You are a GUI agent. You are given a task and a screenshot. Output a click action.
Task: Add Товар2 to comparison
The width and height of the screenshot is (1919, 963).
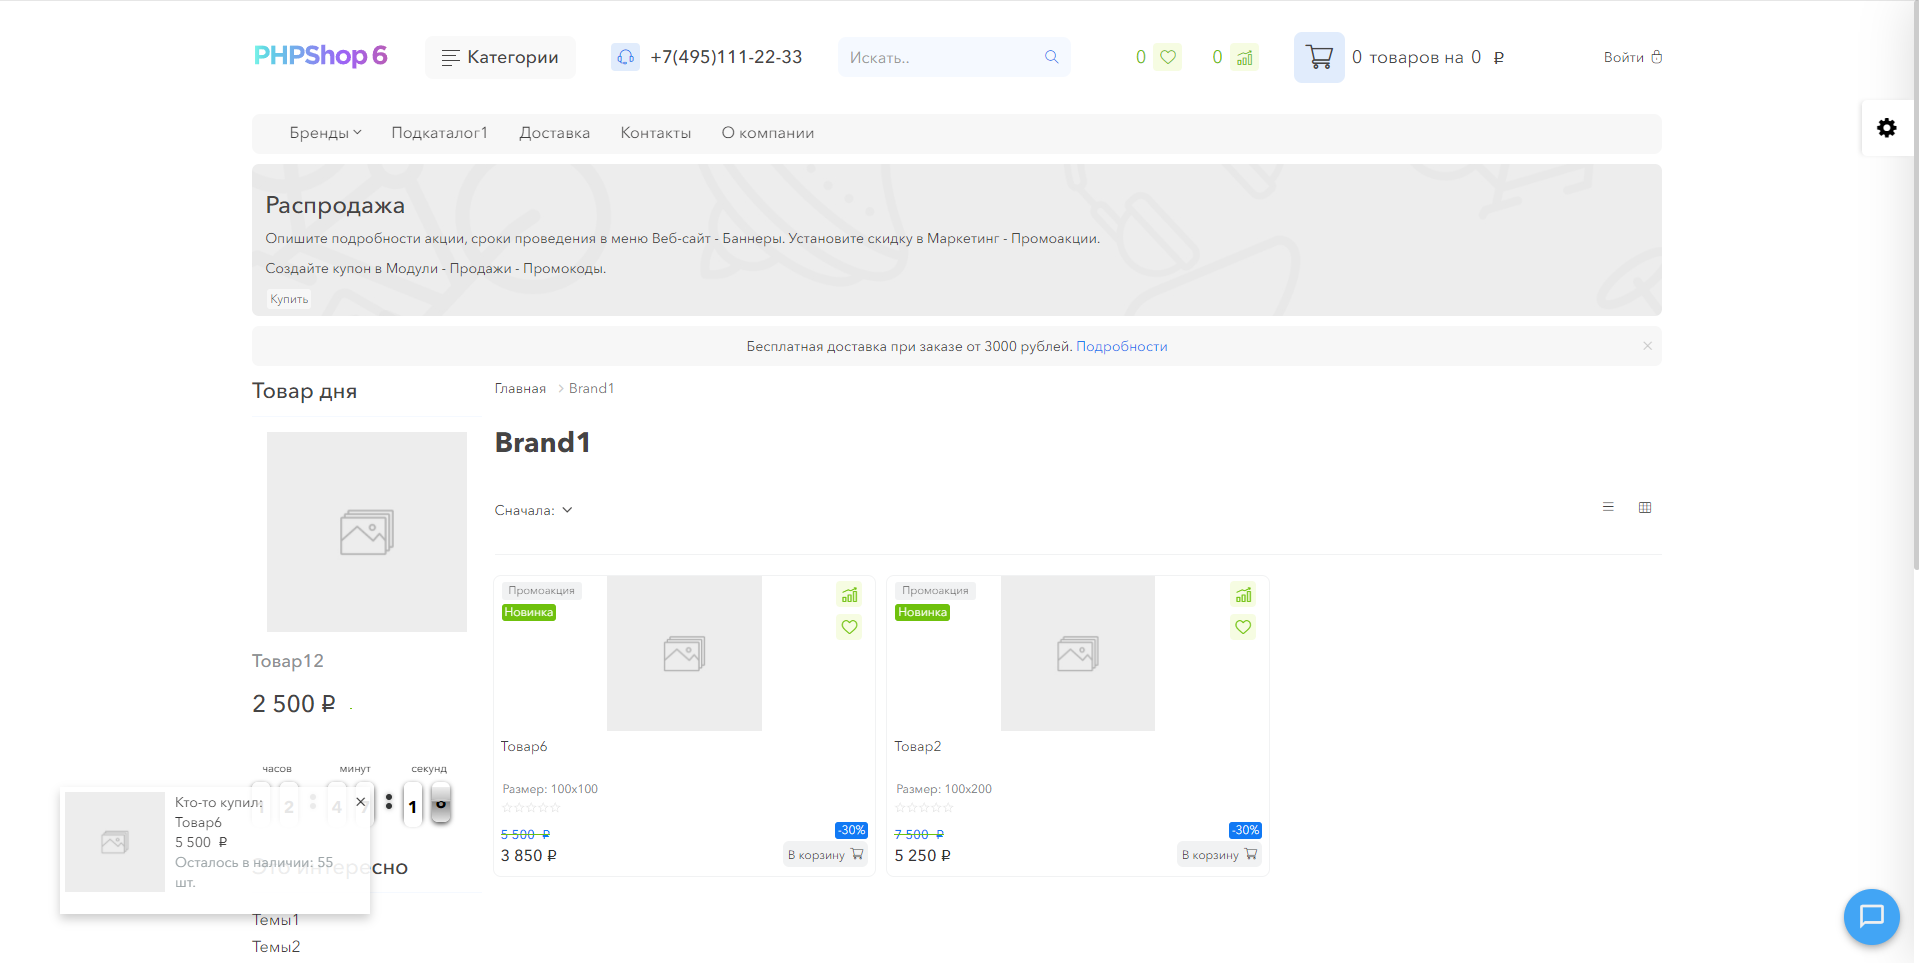tap(1243, 595)
